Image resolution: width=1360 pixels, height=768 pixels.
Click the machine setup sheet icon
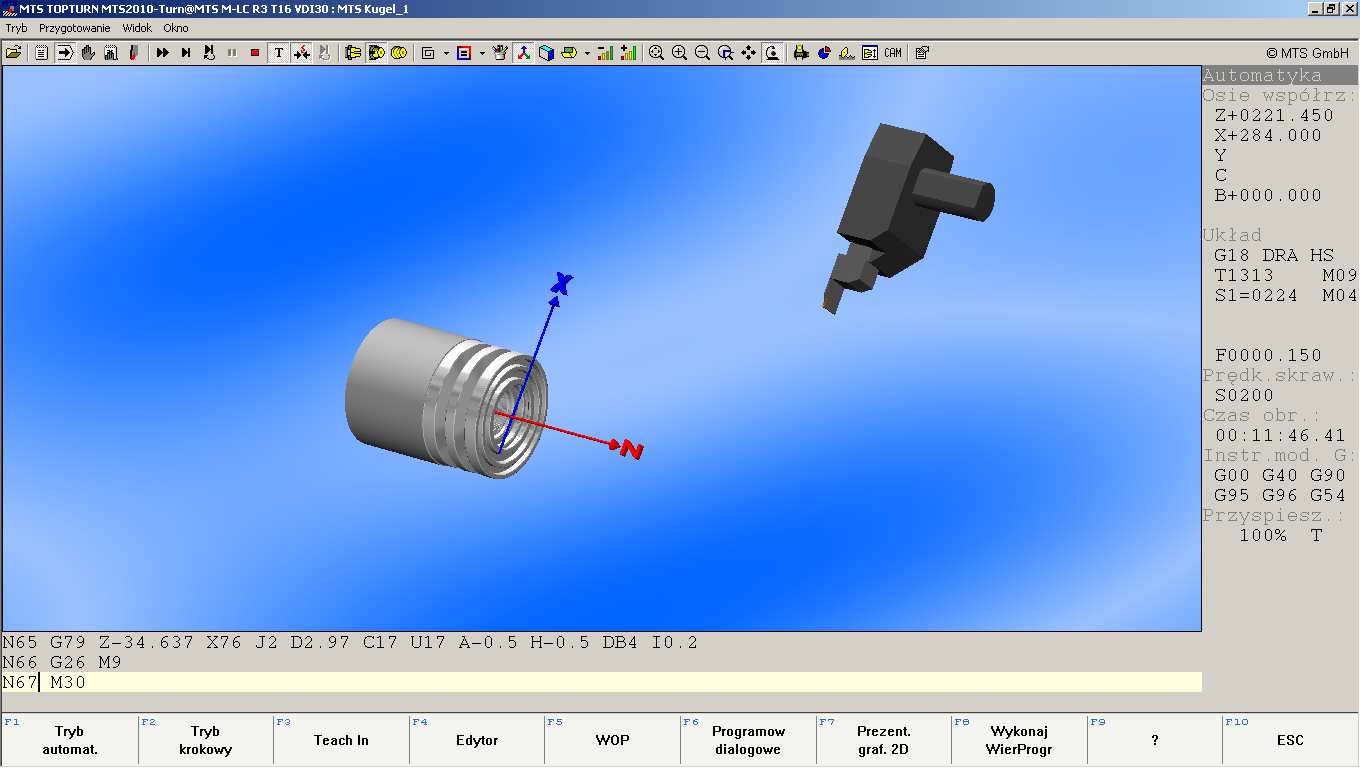(111, 53)
